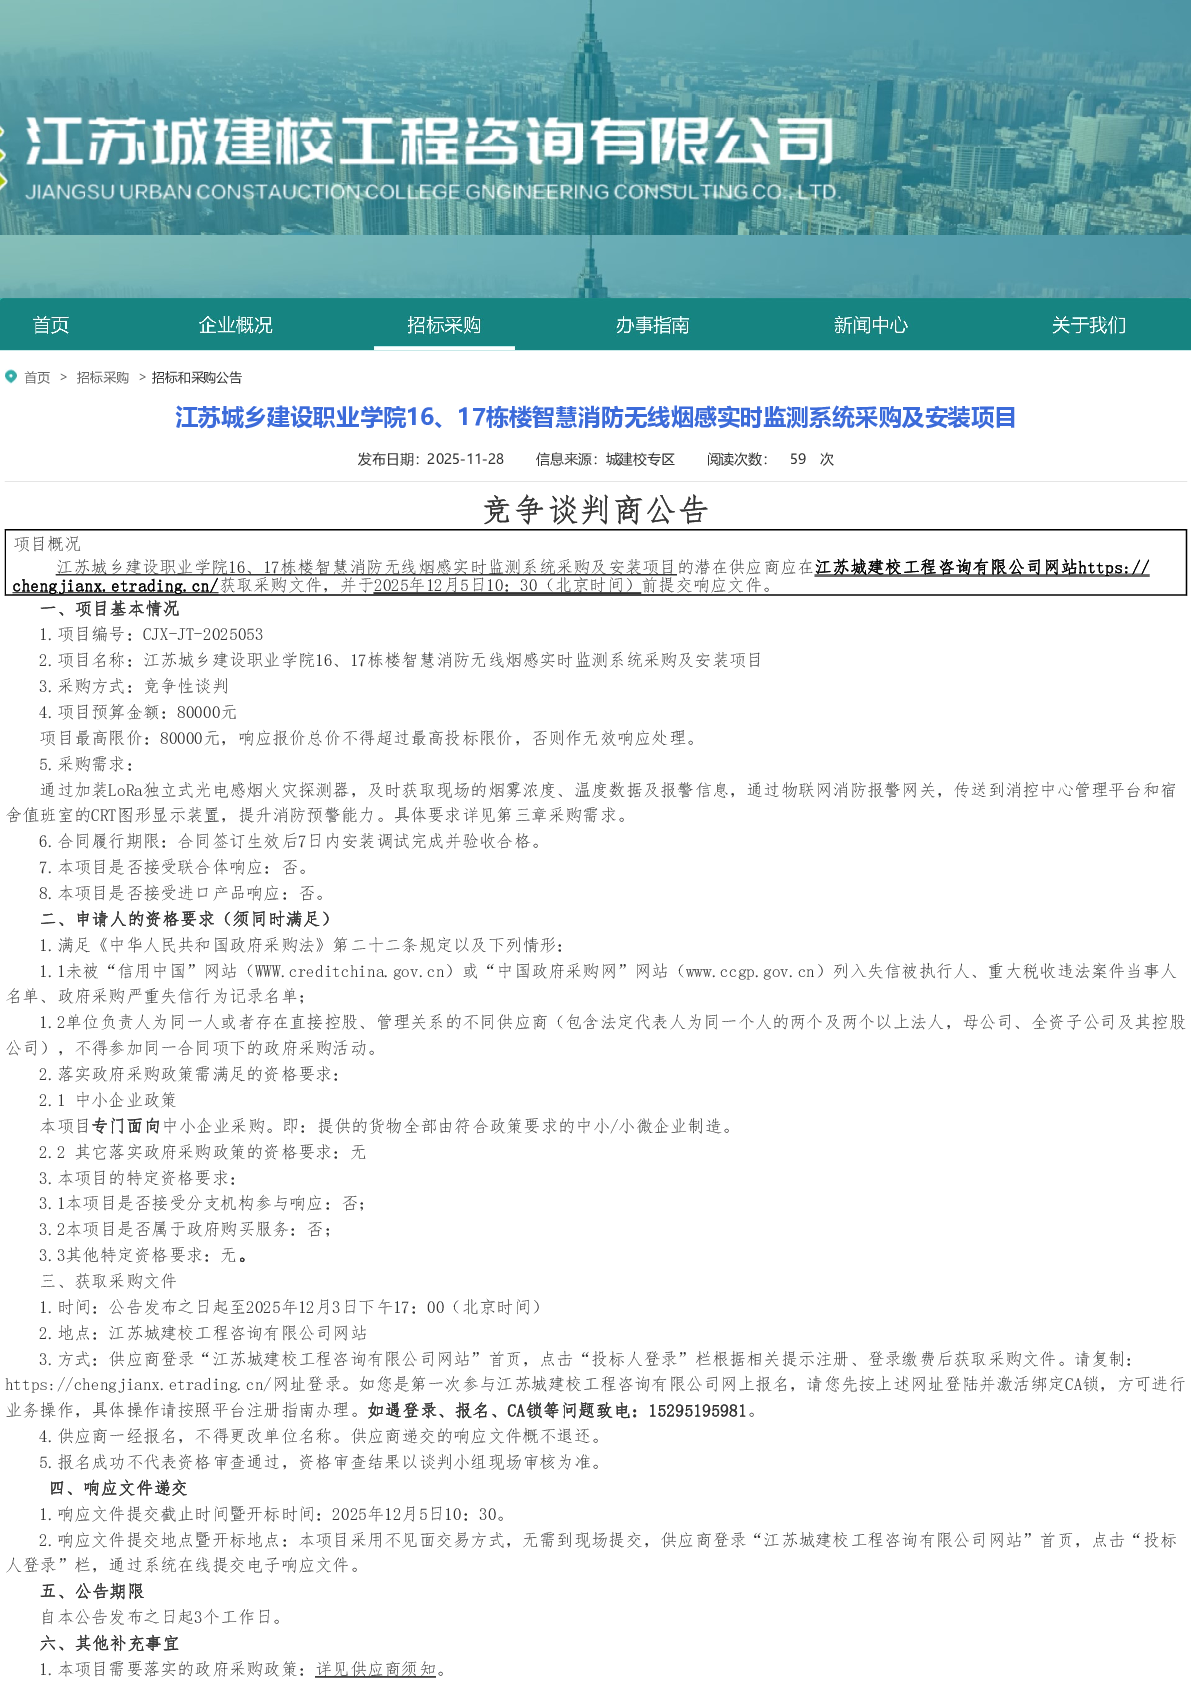Click the 竞争谈判商公告 heading
This screenshot has height=1684, width=1191.
(x=595, y=510)
